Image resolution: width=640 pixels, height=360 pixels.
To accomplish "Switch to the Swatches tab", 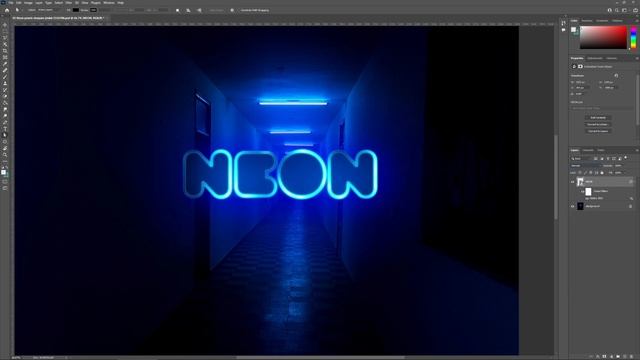I will click(587, 20).
